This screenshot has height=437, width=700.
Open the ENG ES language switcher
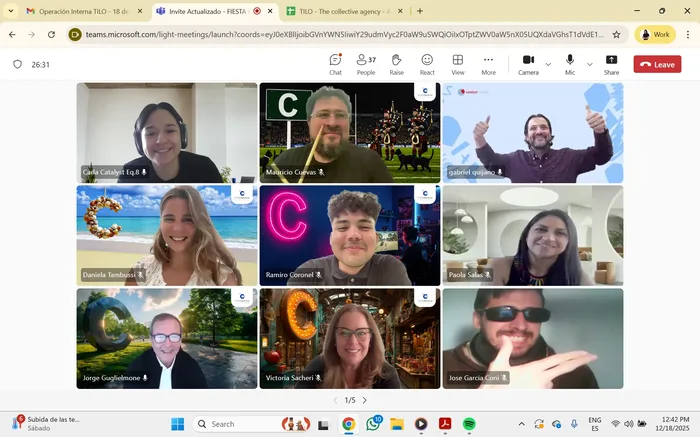pyautogui.click(x=595, y=424)
